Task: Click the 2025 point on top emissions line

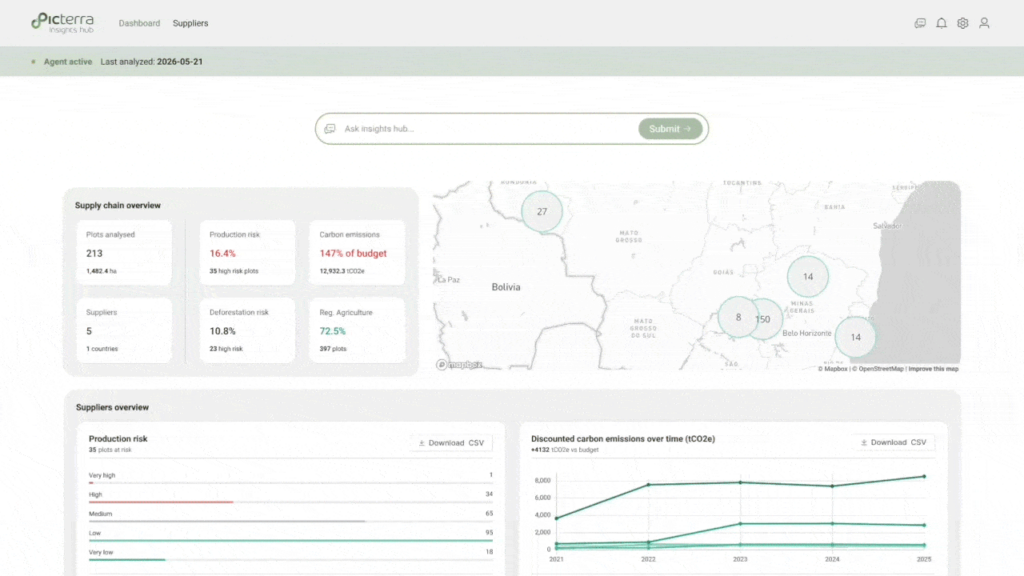Action: pos(923,477)
